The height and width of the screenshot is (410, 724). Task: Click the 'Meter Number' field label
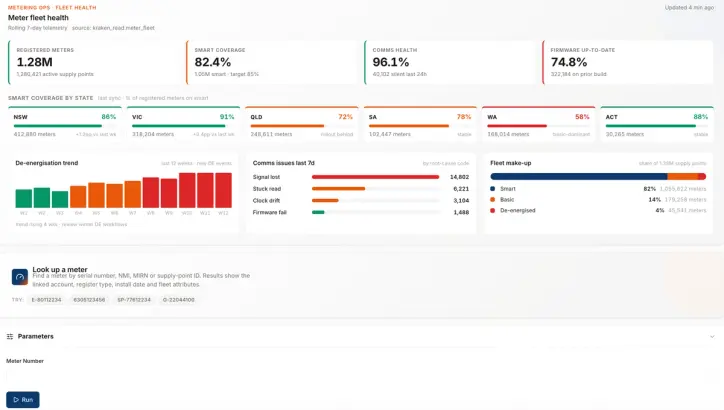point(25,361)
